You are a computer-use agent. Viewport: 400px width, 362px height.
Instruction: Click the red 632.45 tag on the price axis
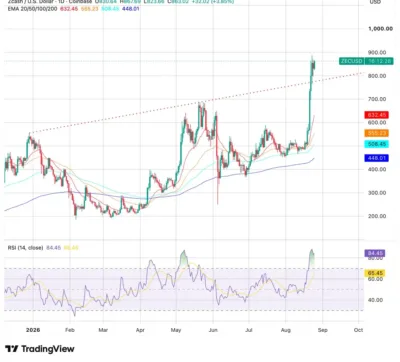377,115
